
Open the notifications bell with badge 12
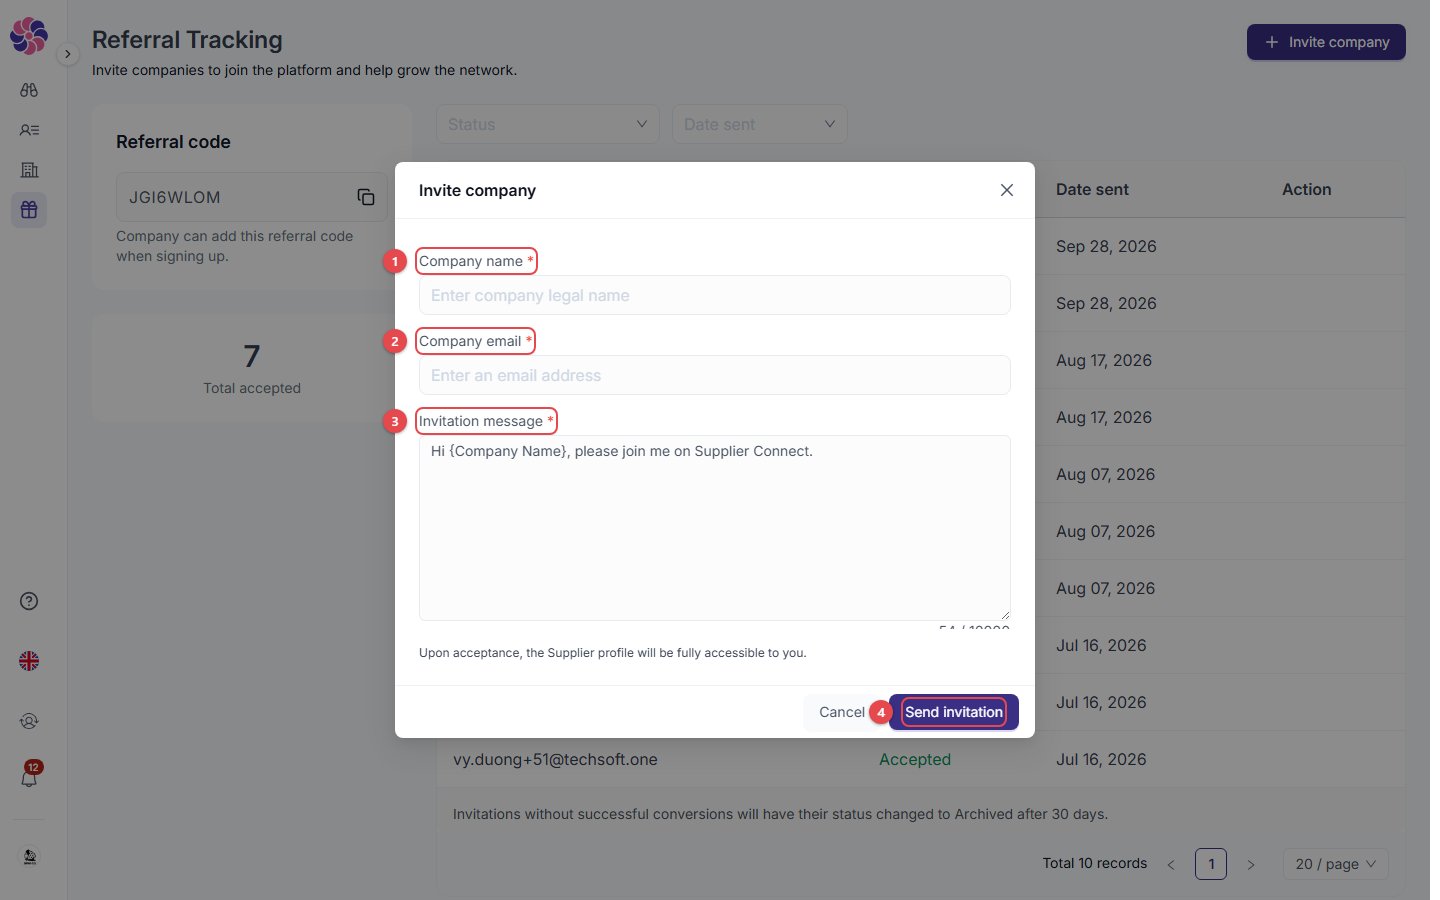(29, 776)
